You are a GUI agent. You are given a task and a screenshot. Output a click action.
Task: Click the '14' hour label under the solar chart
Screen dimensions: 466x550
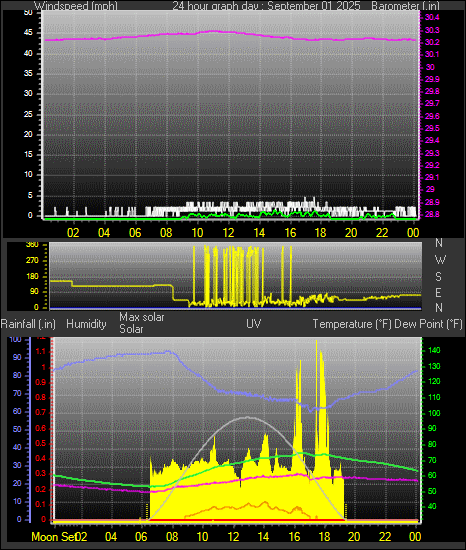point(263,537)
